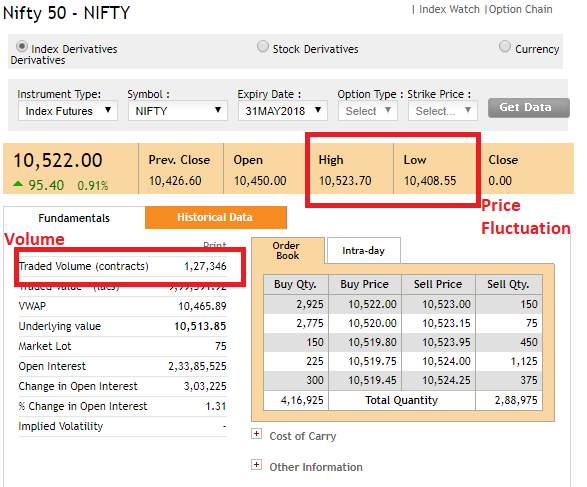Click the Cost of Carry label
The width and height of the screenshot is (587, 487).
click(303, 436)
